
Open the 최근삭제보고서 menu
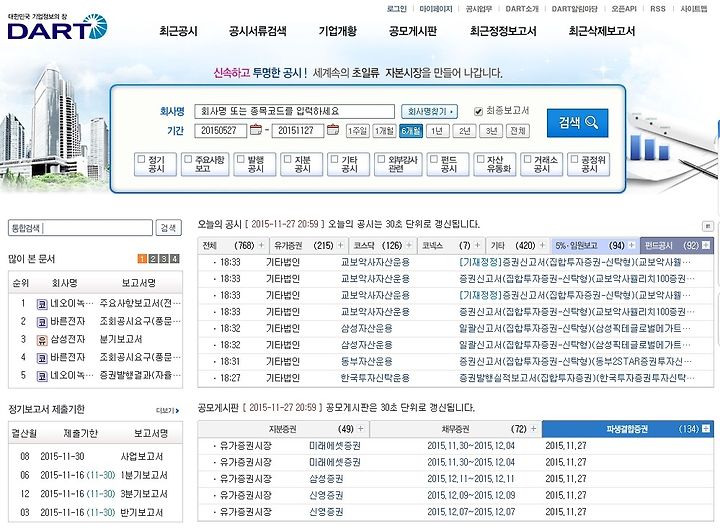point(602,31)
